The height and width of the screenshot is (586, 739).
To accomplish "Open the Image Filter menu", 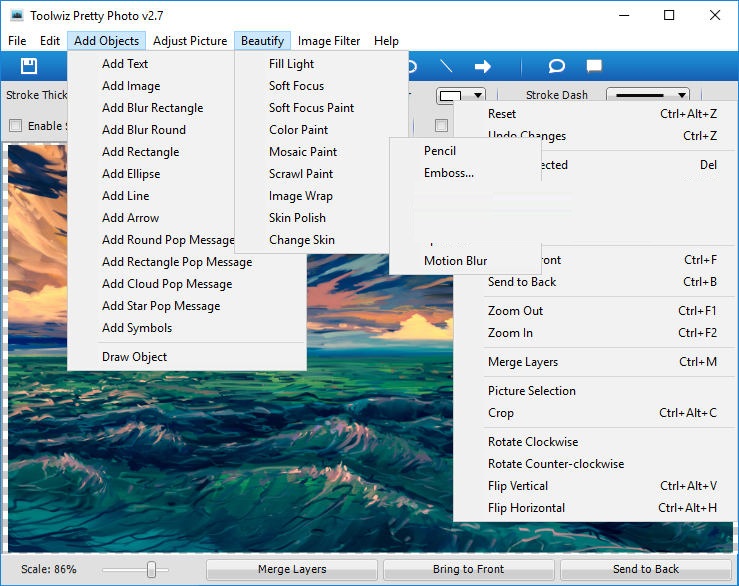I will click(329, 41).
